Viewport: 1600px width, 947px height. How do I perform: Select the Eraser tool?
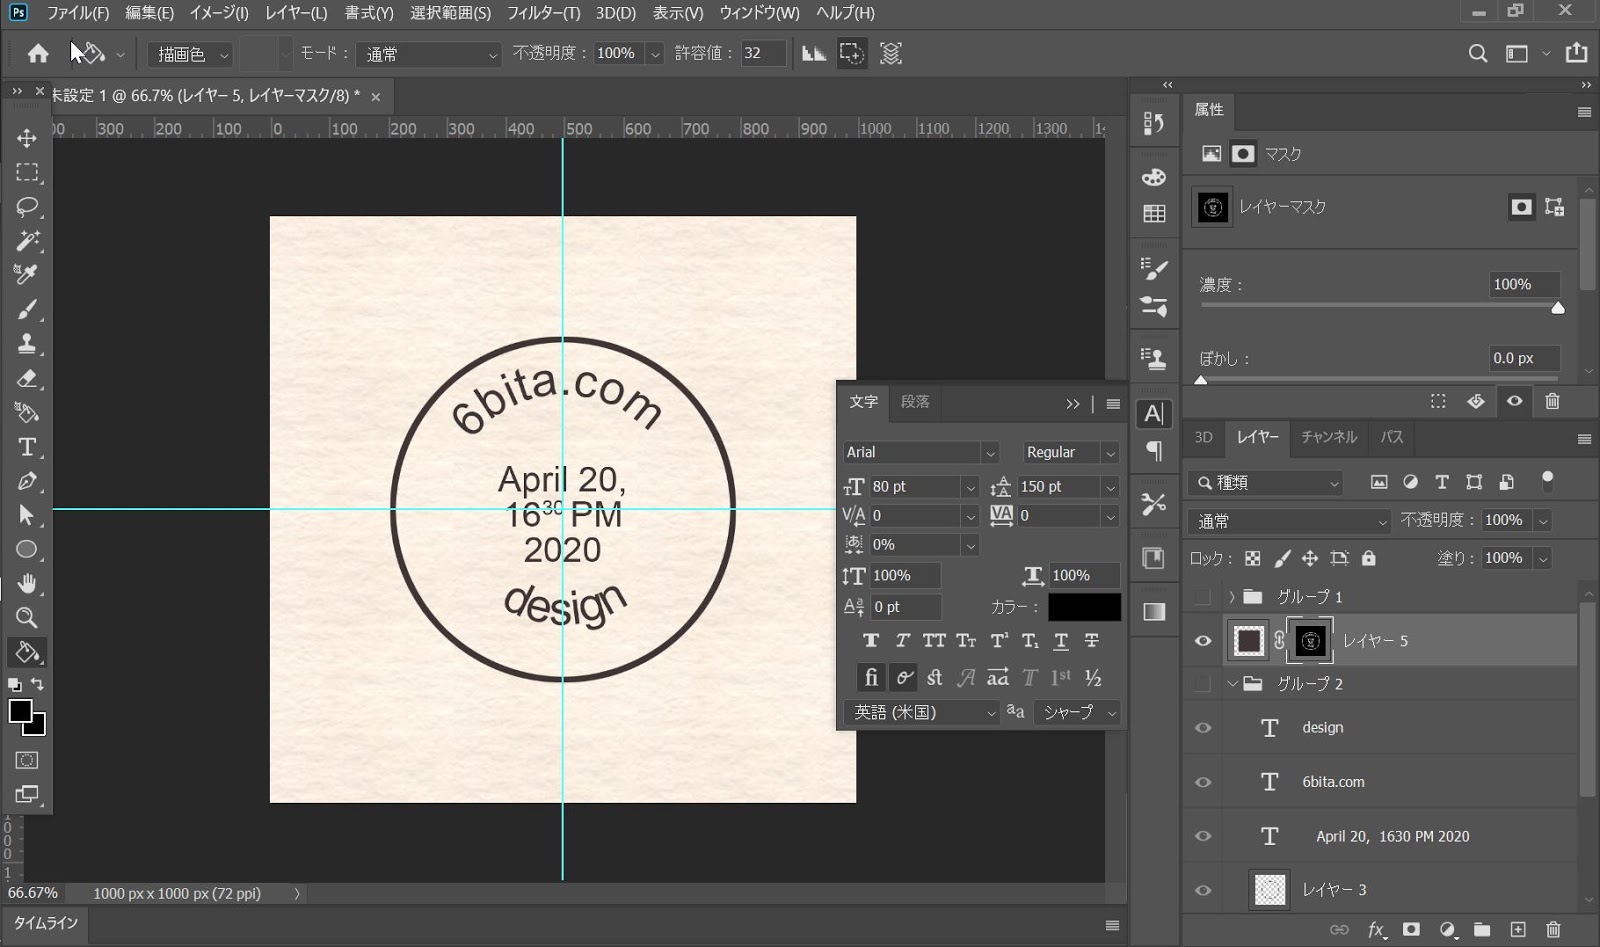coord(27,379)
